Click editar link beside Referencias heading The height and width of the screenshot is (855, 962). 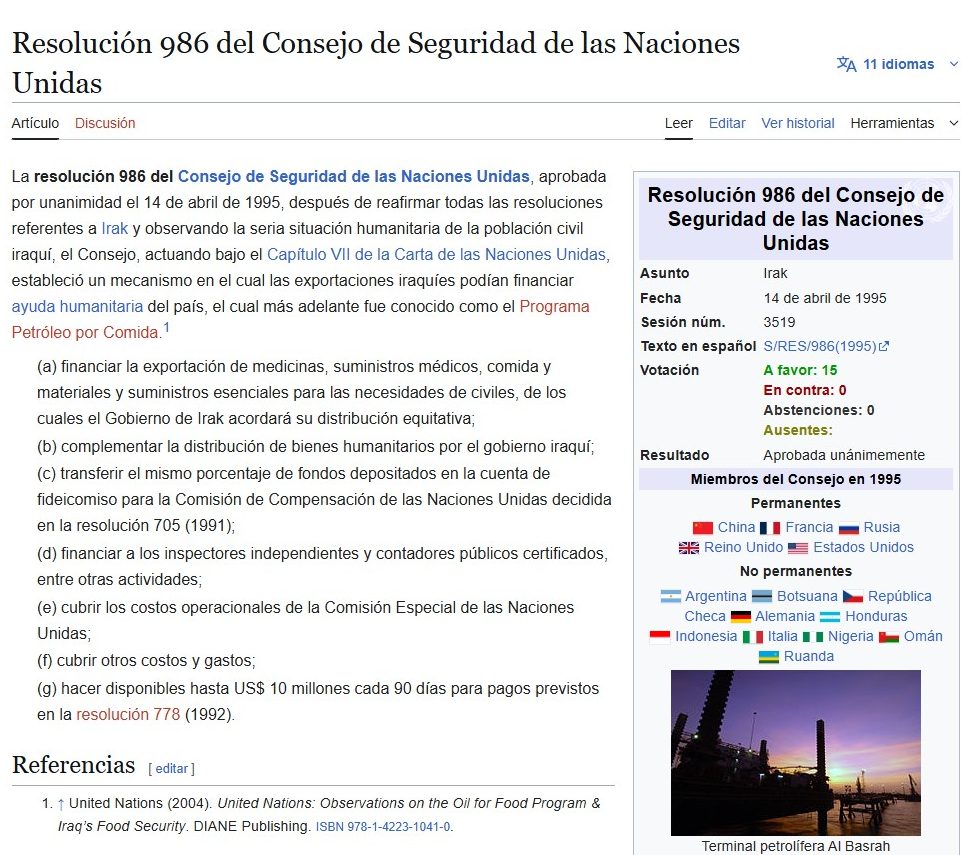(171, 768)
